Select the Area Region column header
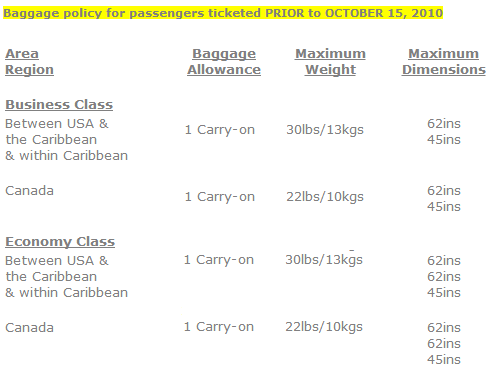 [x=29, y=62]
